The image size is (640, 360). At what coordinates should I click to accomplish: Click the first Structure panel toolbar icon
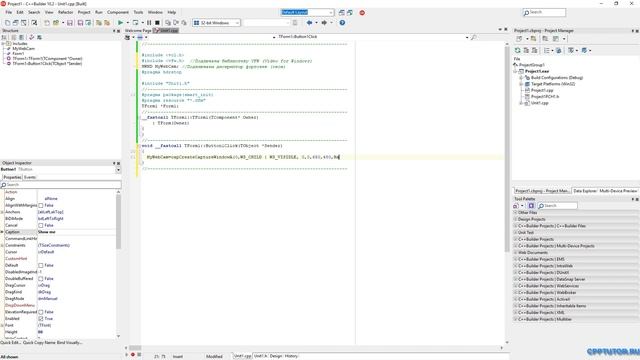[4, 37]
